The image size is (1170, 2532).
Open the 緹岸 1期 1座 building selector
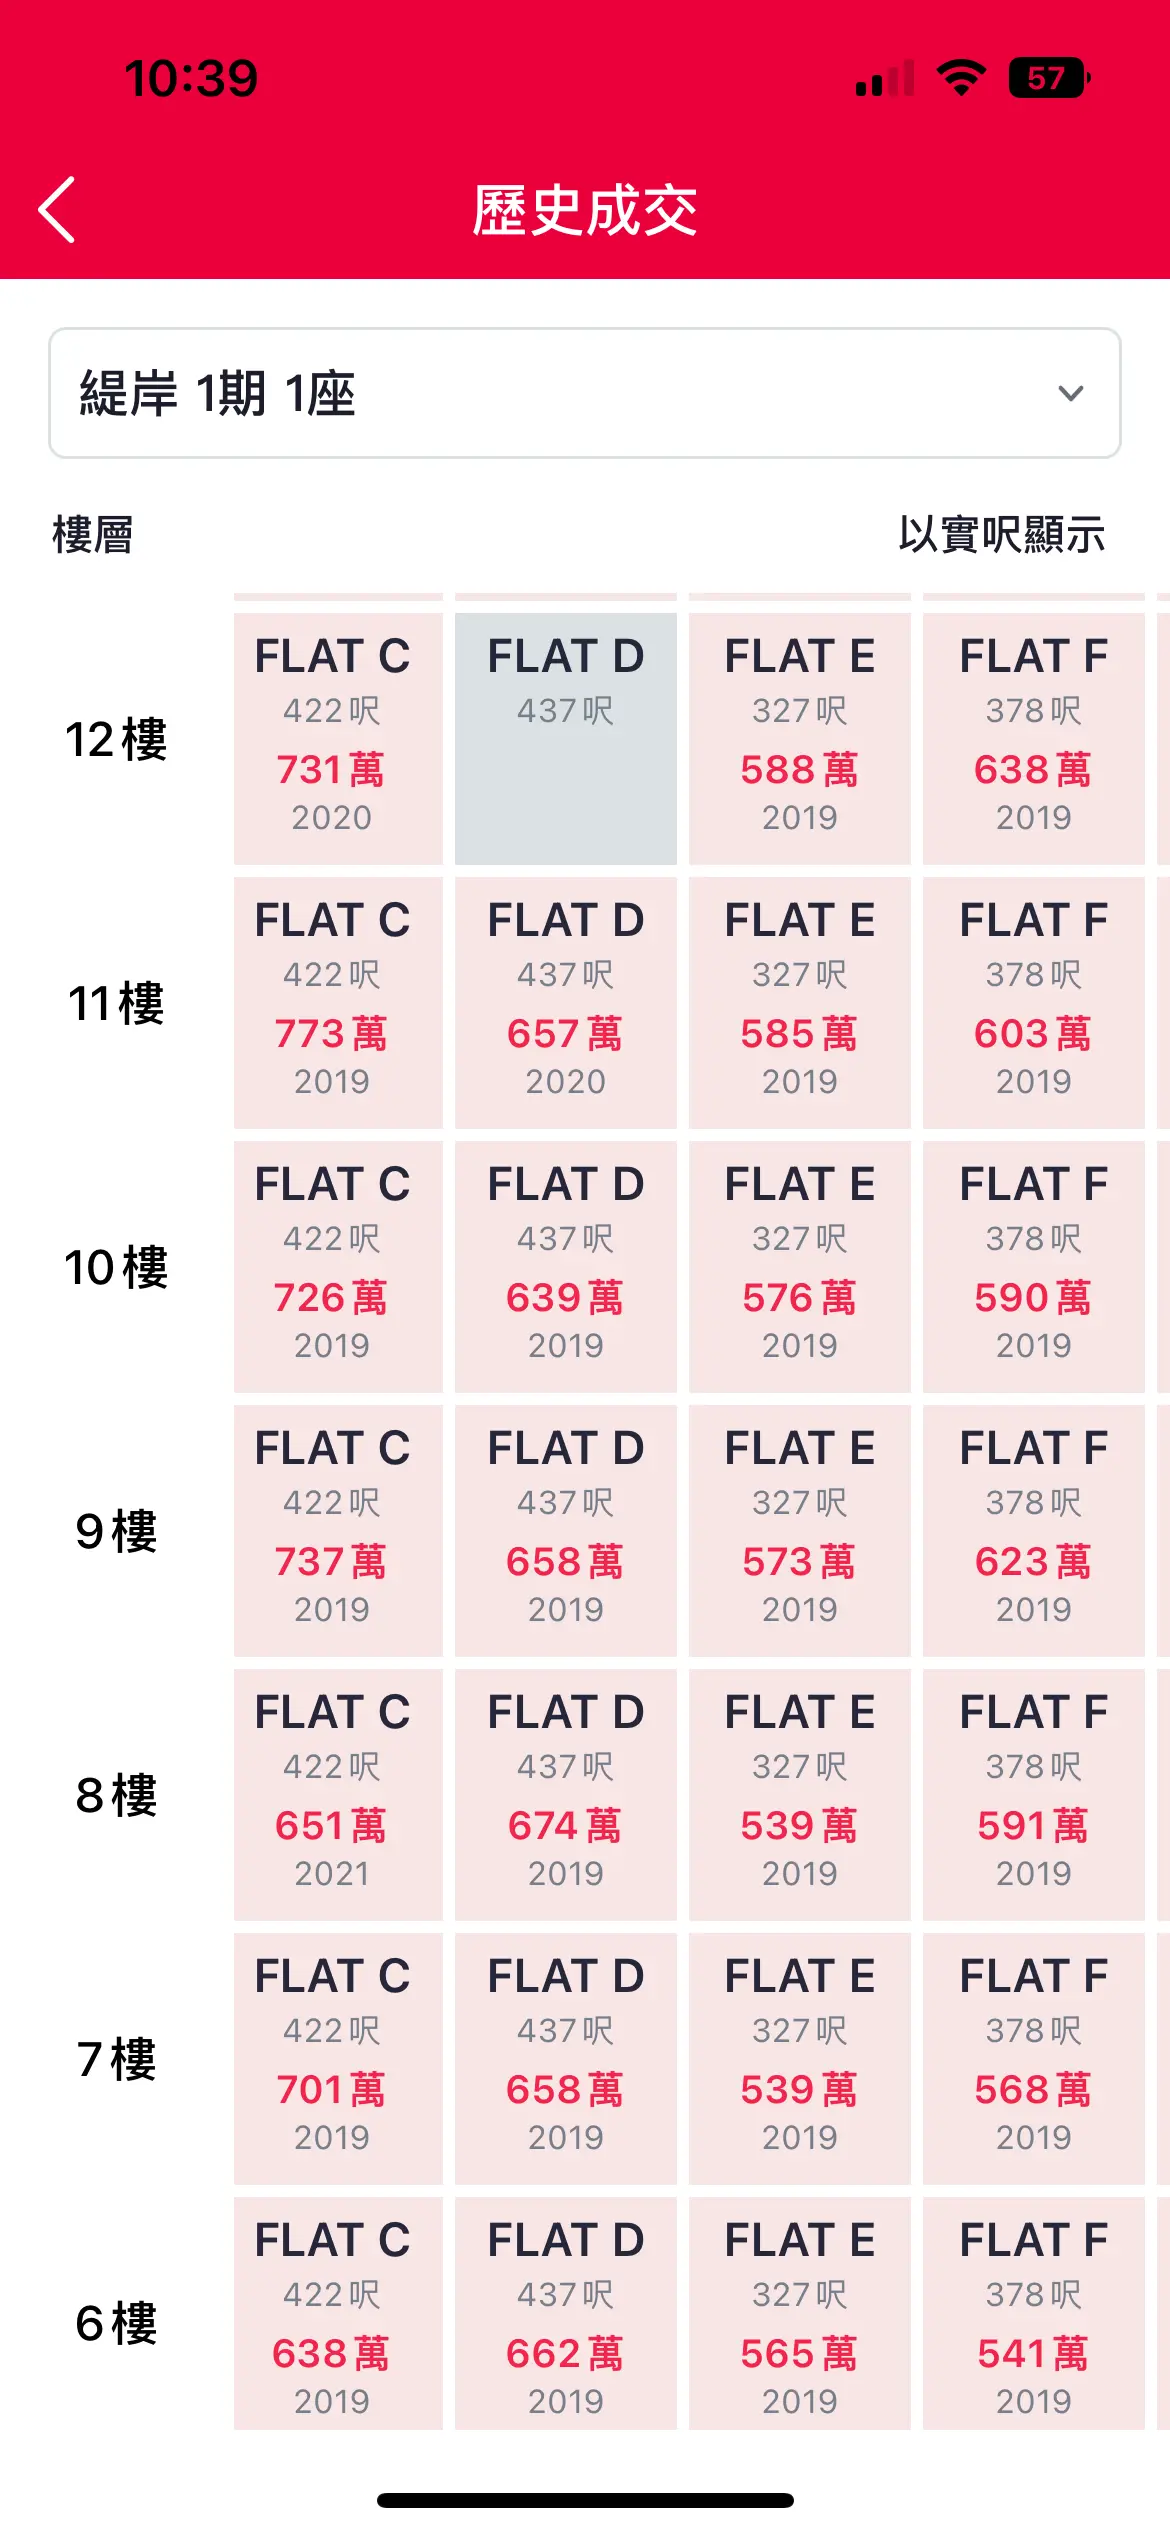585,393
